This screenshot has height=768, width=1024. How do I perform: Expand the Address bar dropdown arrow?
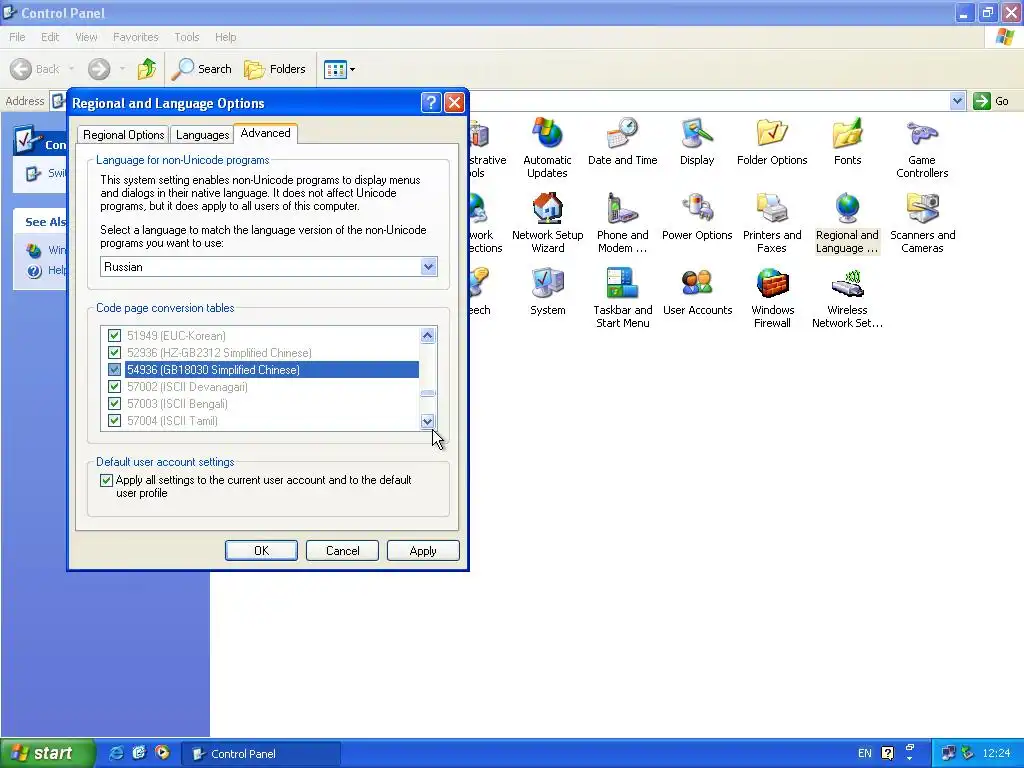957,101
